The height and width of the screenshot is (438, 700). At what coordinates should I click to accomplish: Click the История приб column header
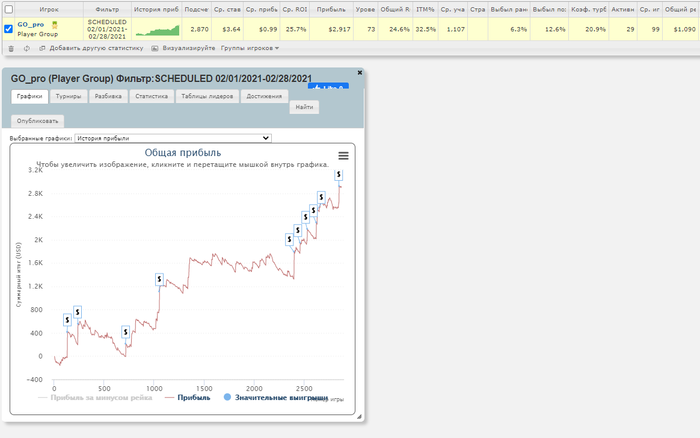pos(156,9)
